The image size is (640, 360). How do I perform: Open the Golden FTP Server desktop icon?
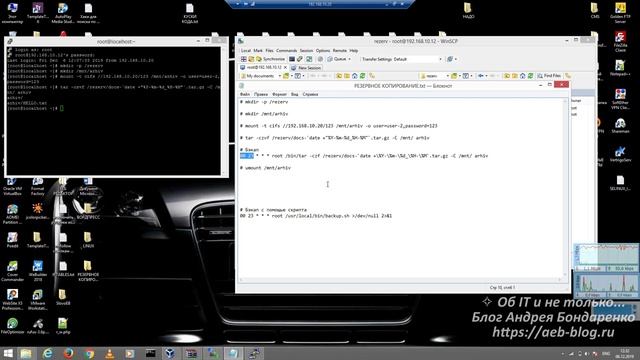[620, 12]
